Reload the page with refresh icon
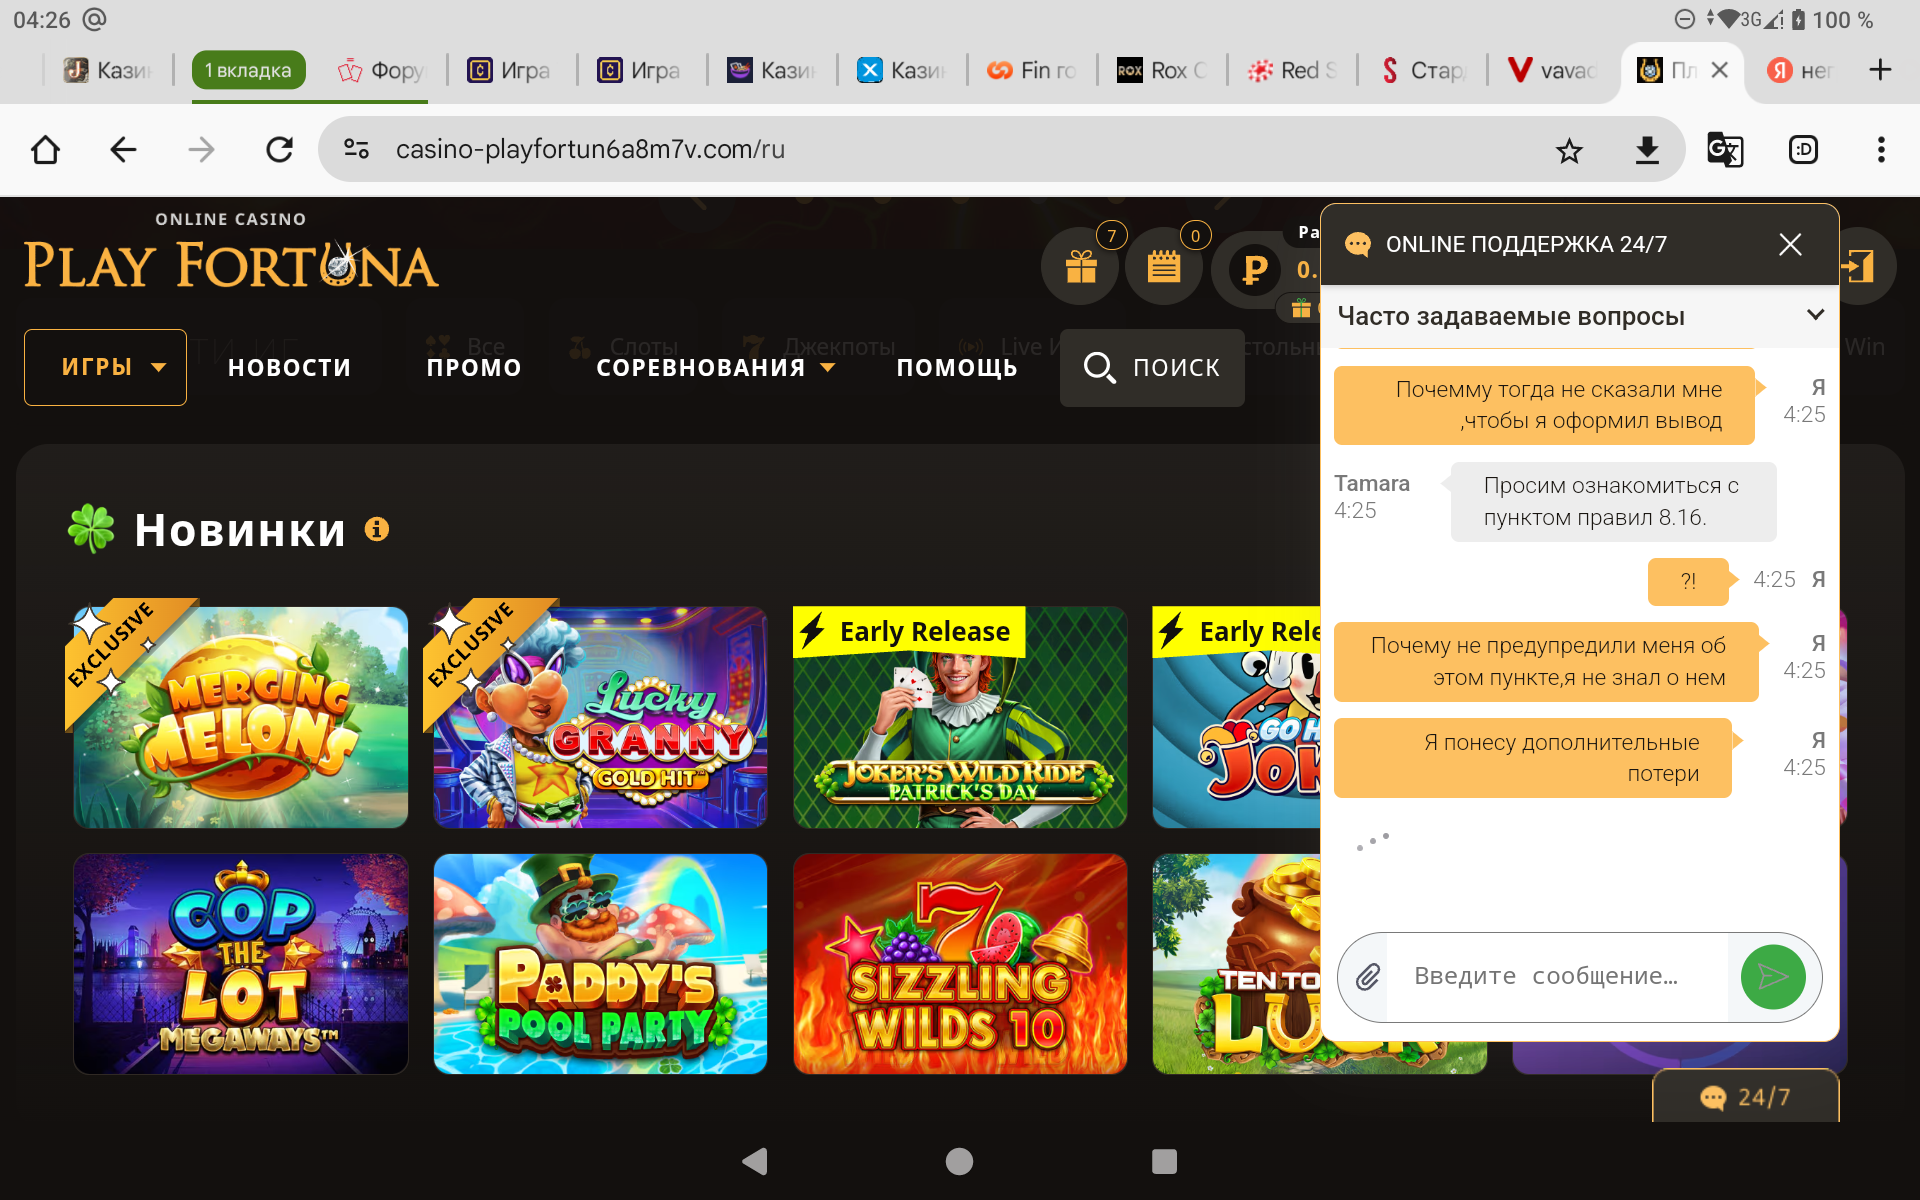Image resolution: width=1920 pixels, height=1200 pixels. [279, 150]
